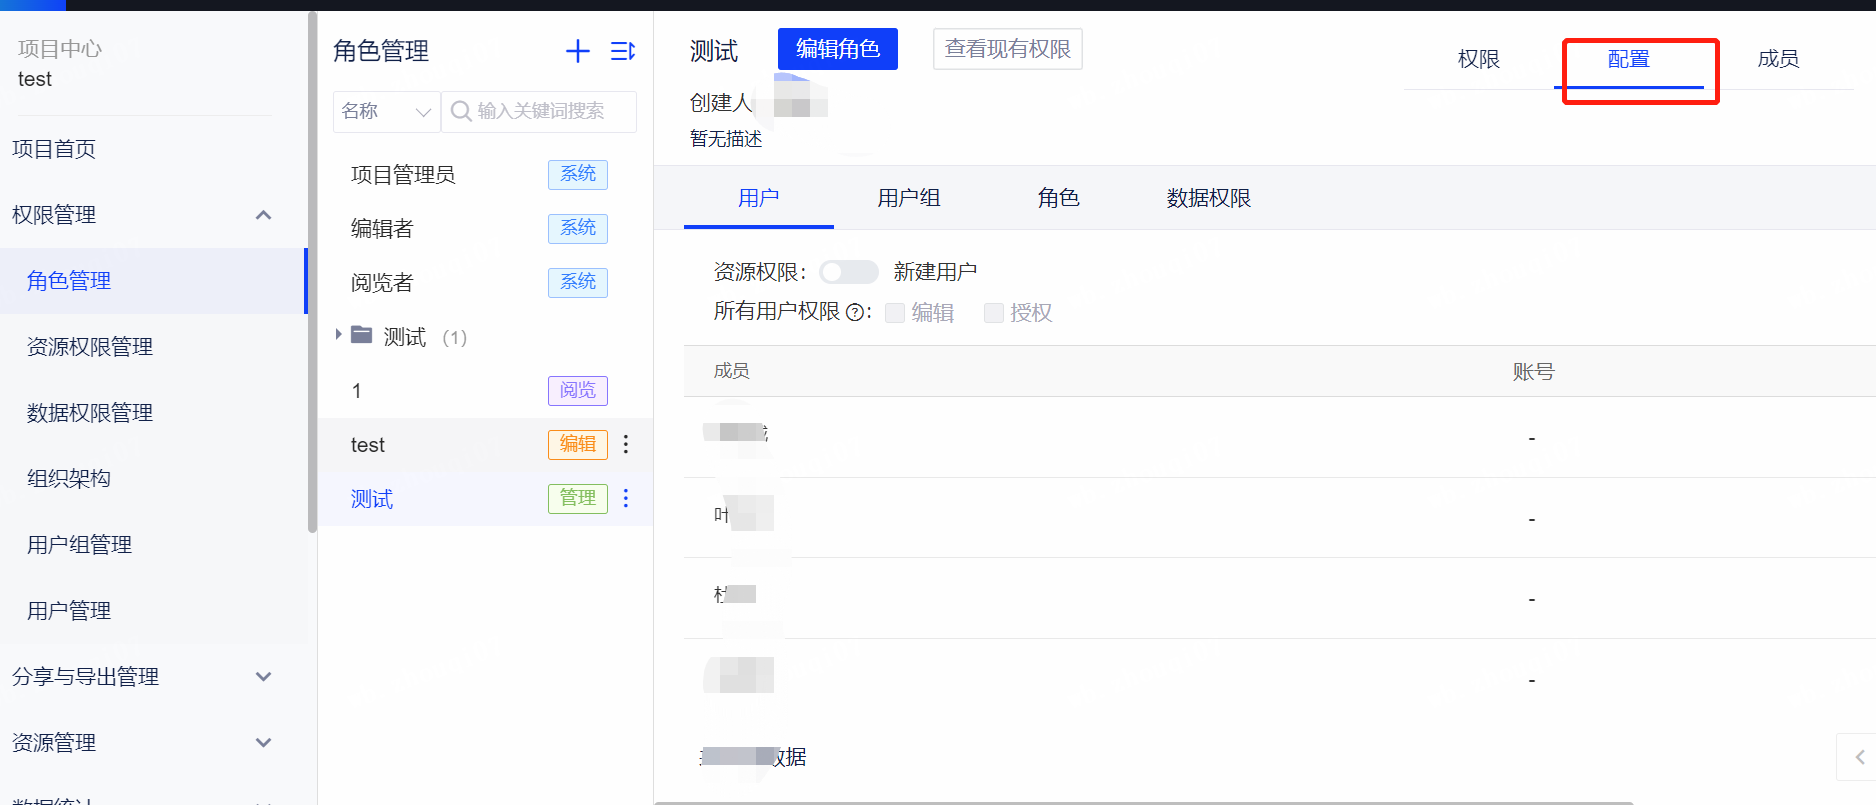Check the 编辑 checkbox
The image size is (1876, 805).
coord(895,313)
